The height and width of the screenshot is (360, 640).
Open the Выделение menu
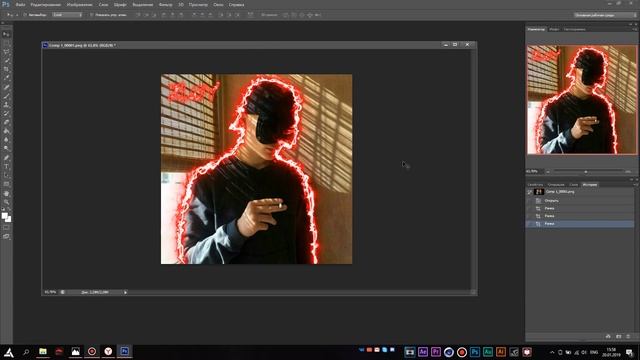tap(143, 4)
